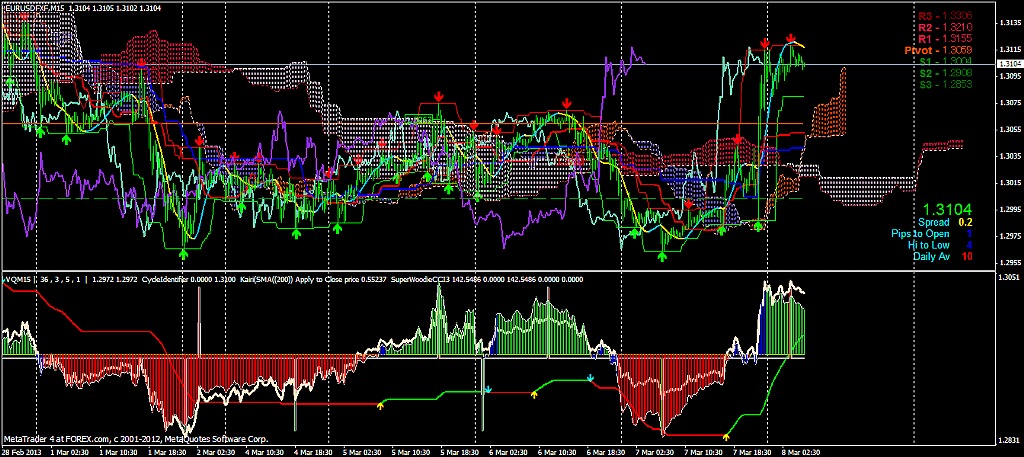Click the 8 Mar 02:30 time label

pos(799,451)
